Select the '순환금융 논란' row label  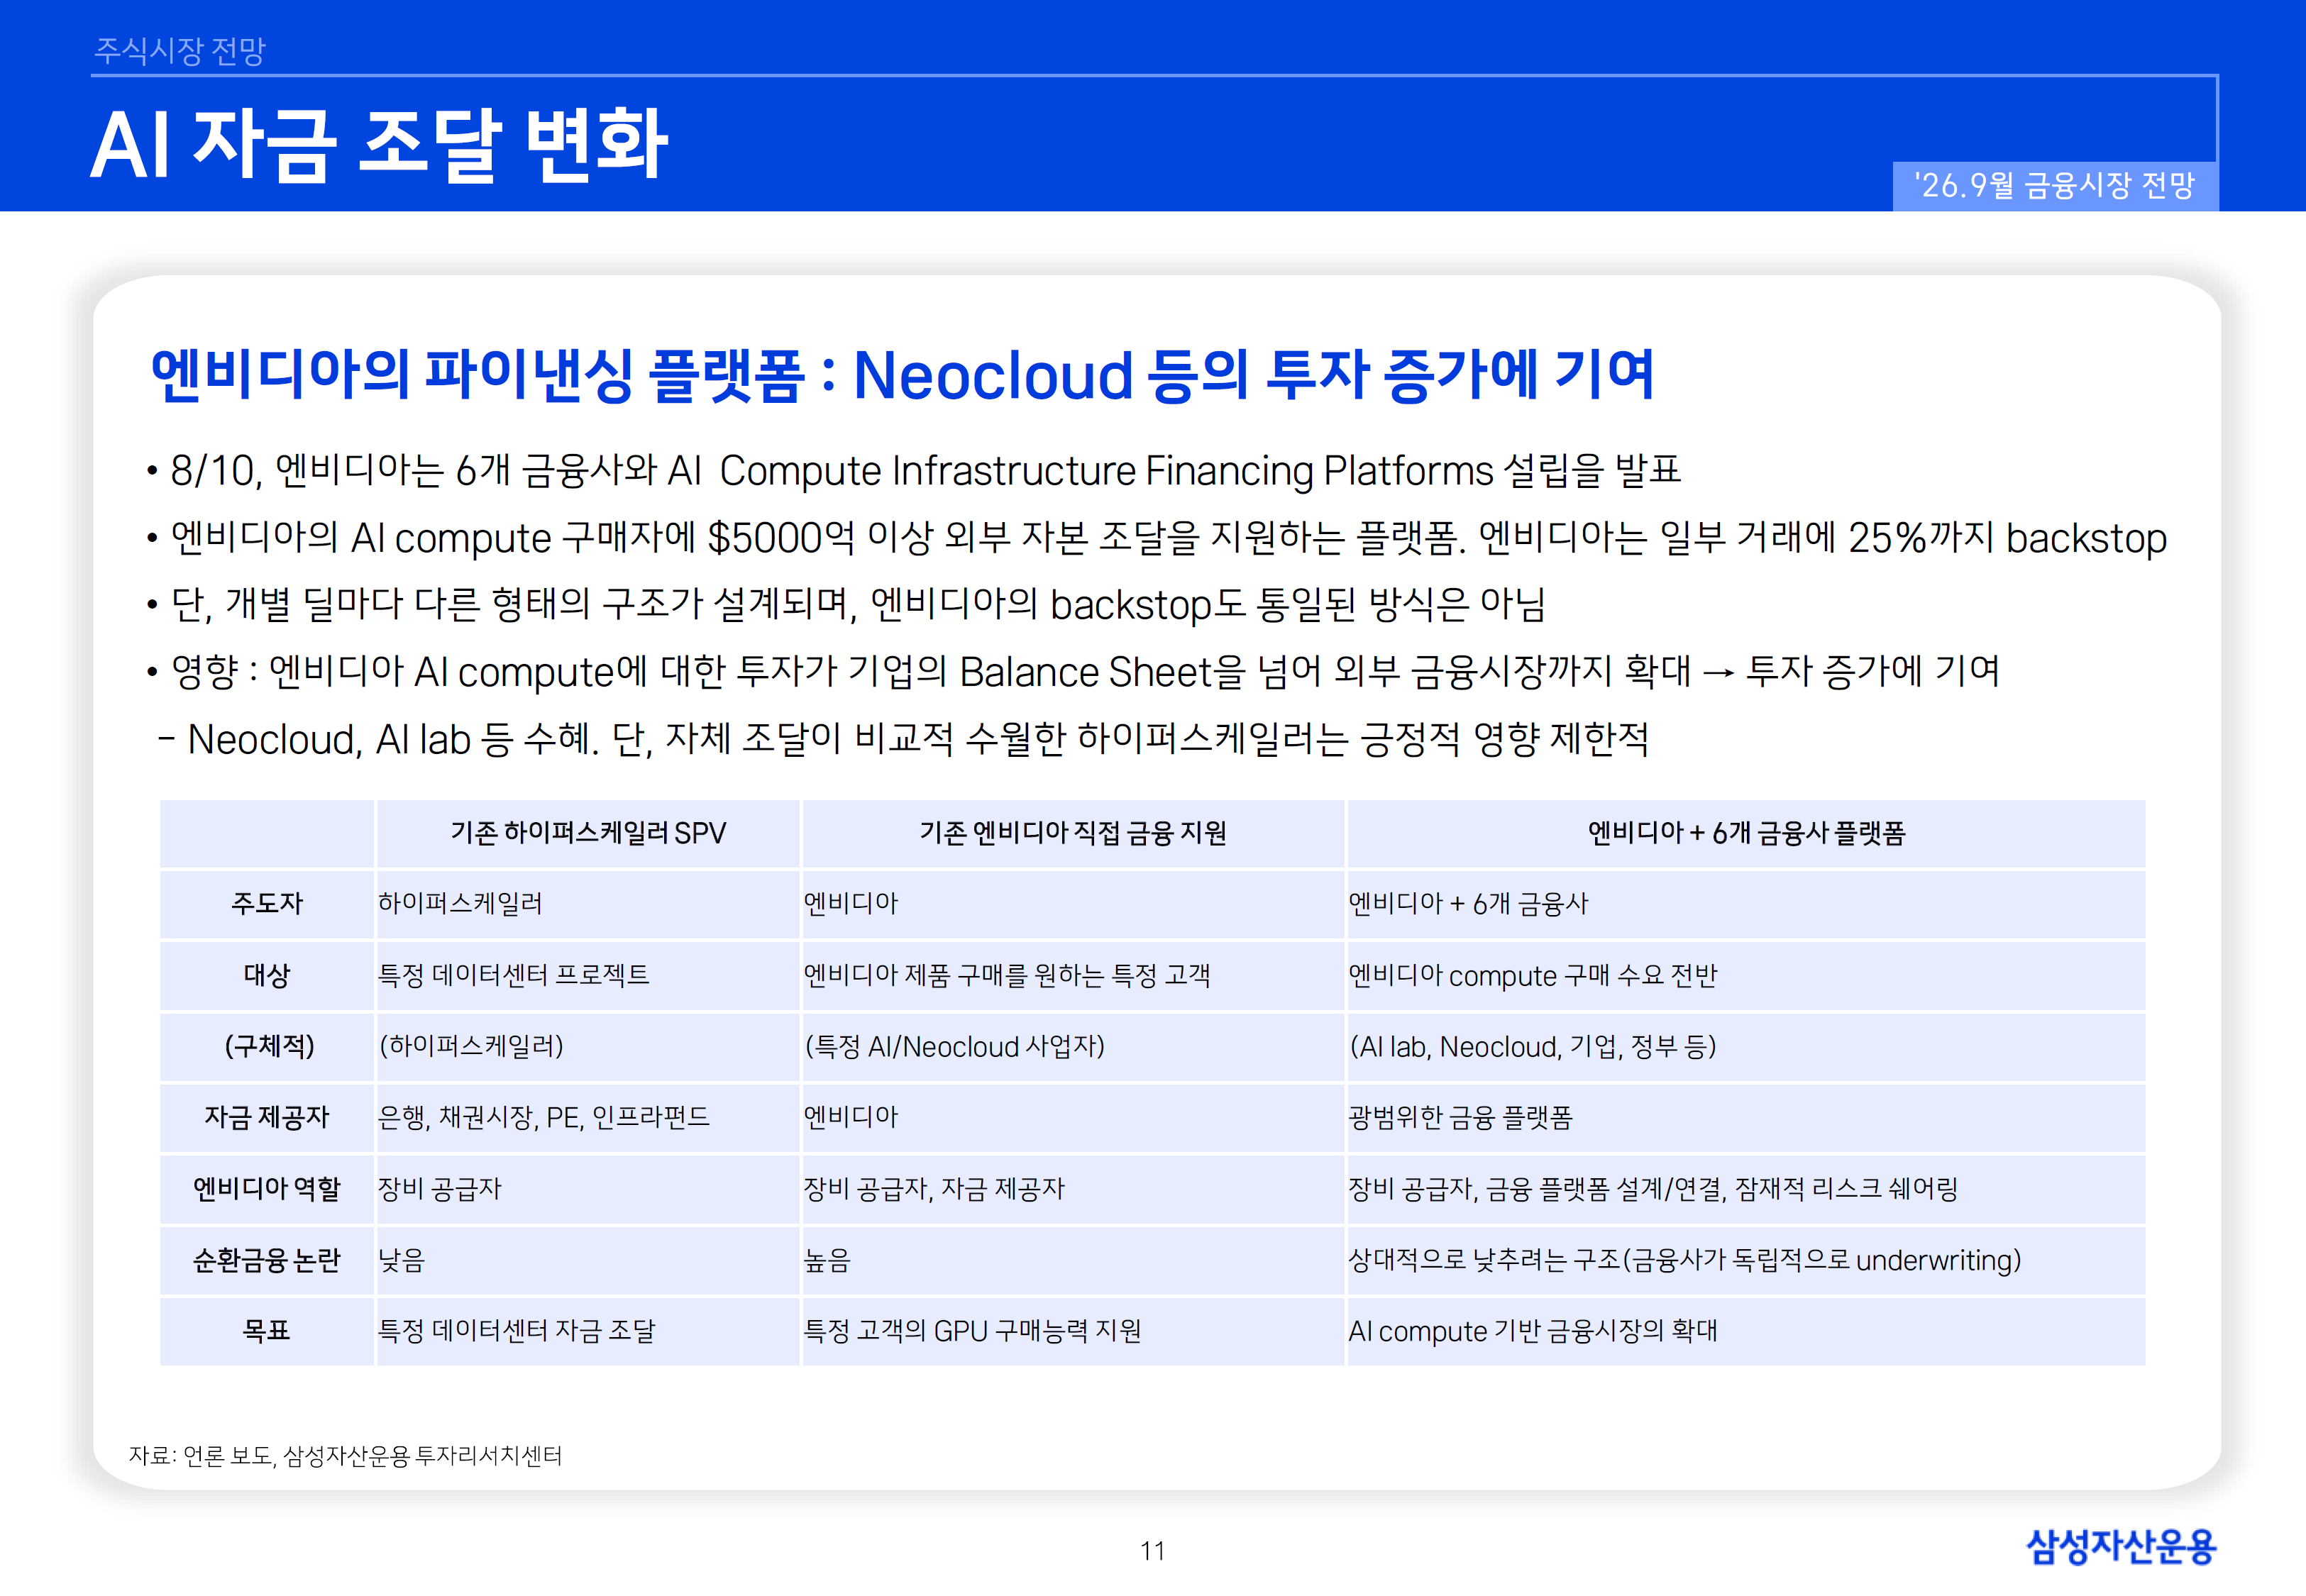coord(267,1260)
